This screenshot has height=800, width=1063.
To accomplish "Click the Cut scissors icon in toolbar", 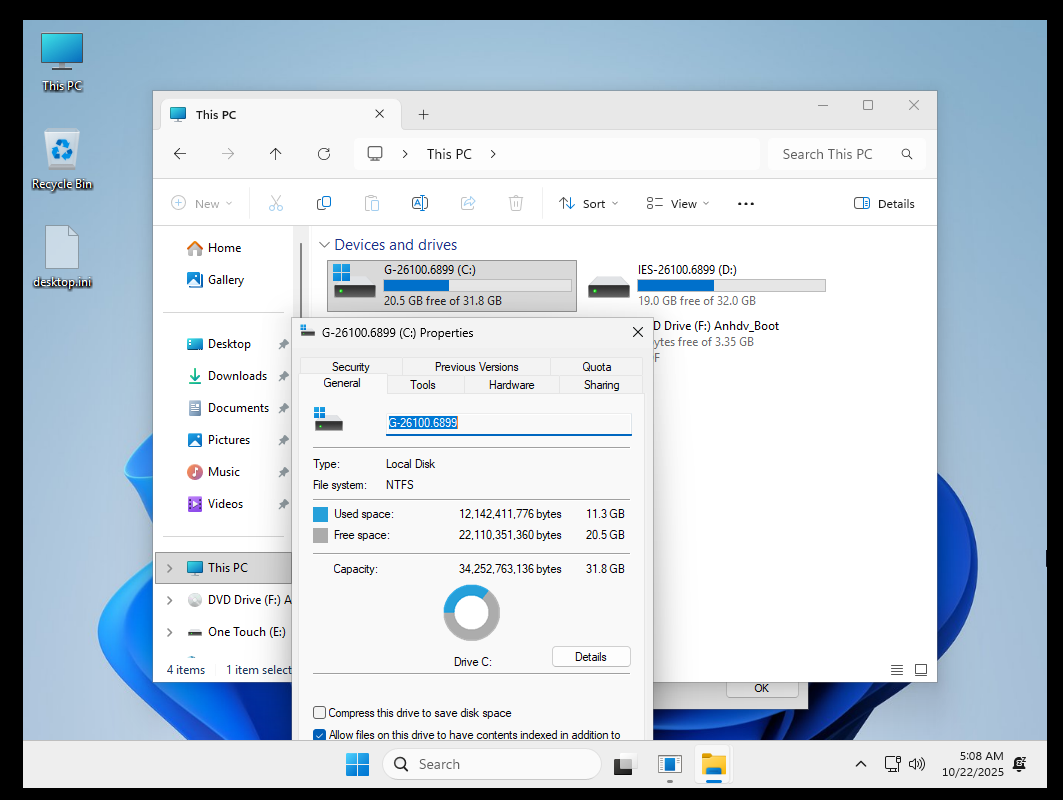I will (x=275, y=203).
